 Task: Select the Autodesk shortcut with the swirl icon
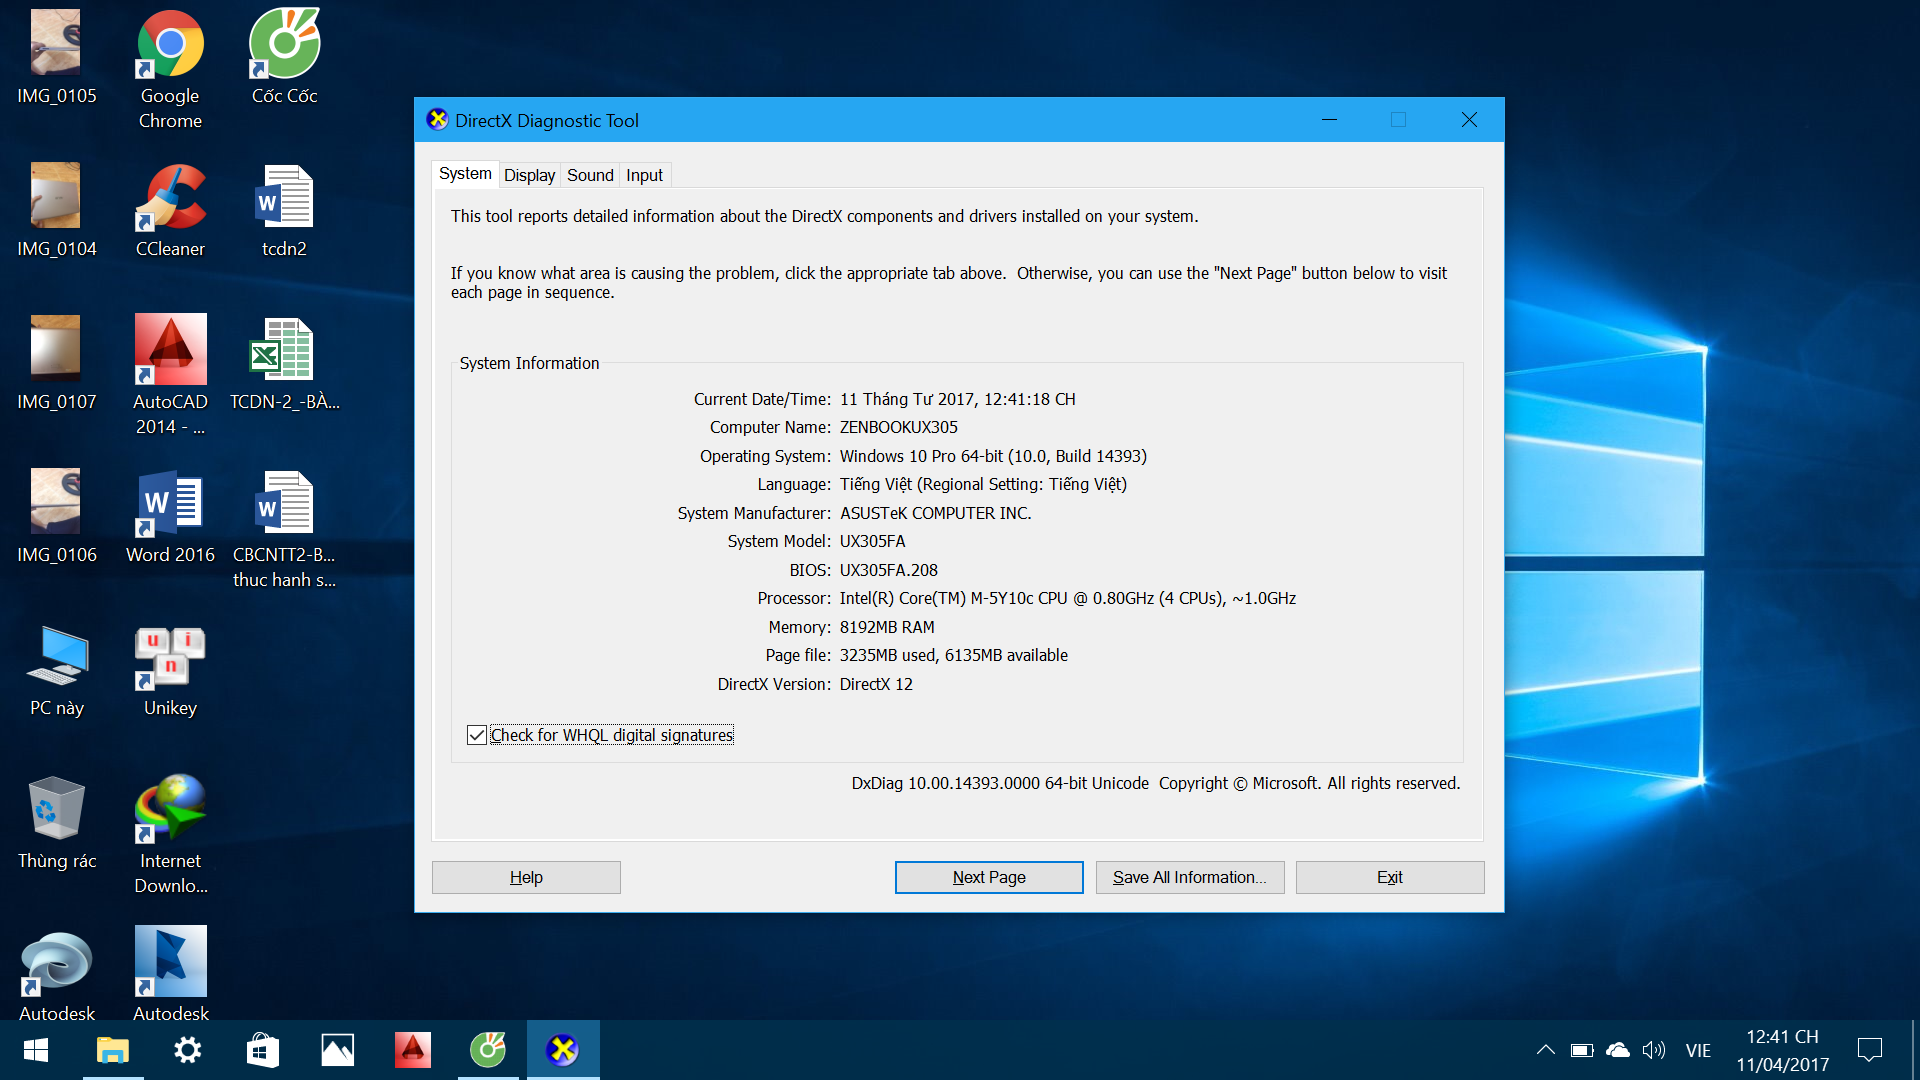tap(56, 975)
